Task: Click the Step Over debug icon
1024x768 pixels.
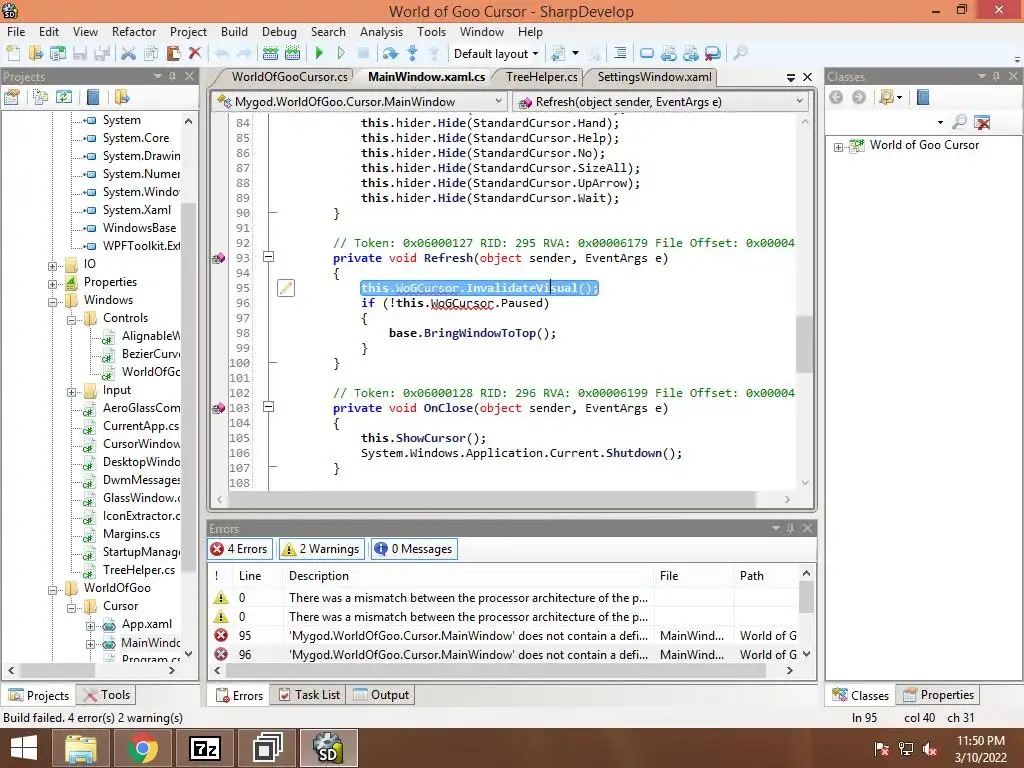Action: 391,54
